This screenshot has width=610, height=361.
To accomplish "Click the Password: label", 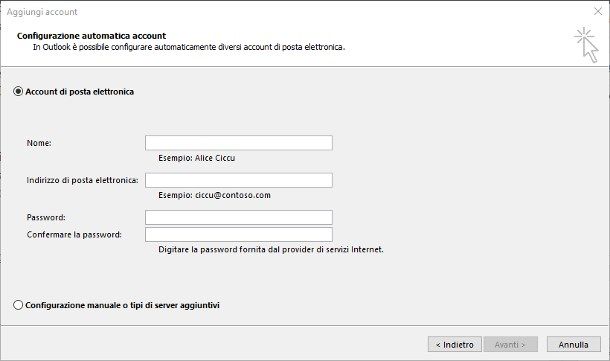I will click(x=46, y=217).
